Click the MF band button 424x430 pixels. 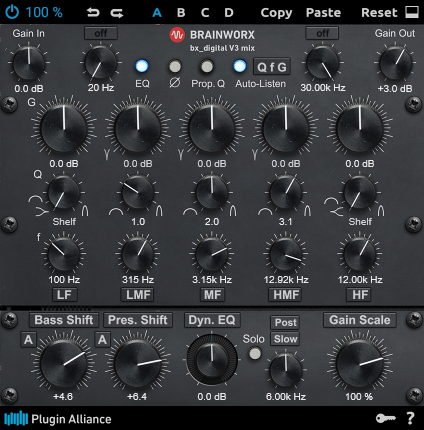[212, 295]
